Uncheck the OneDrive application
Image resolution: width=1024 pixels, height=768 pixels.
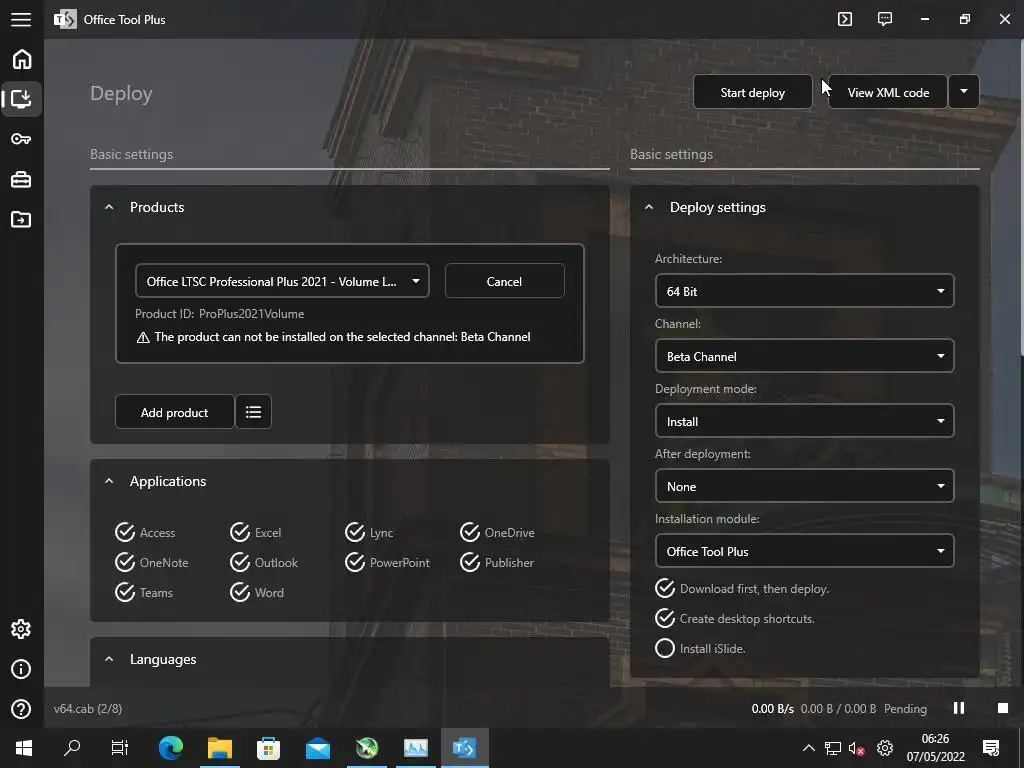[x=497, y=533]
